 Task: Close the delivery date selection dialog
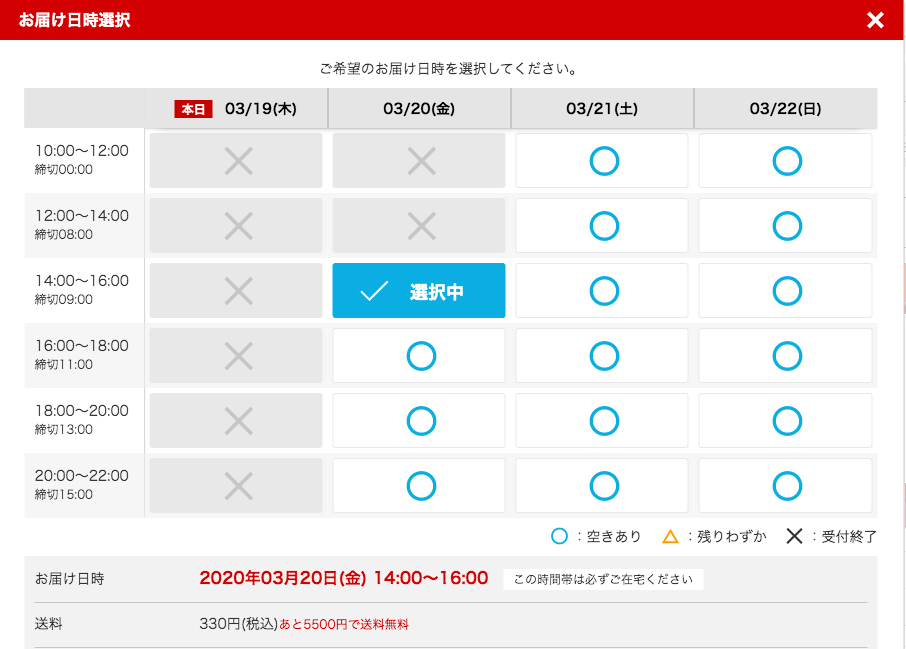875,20
